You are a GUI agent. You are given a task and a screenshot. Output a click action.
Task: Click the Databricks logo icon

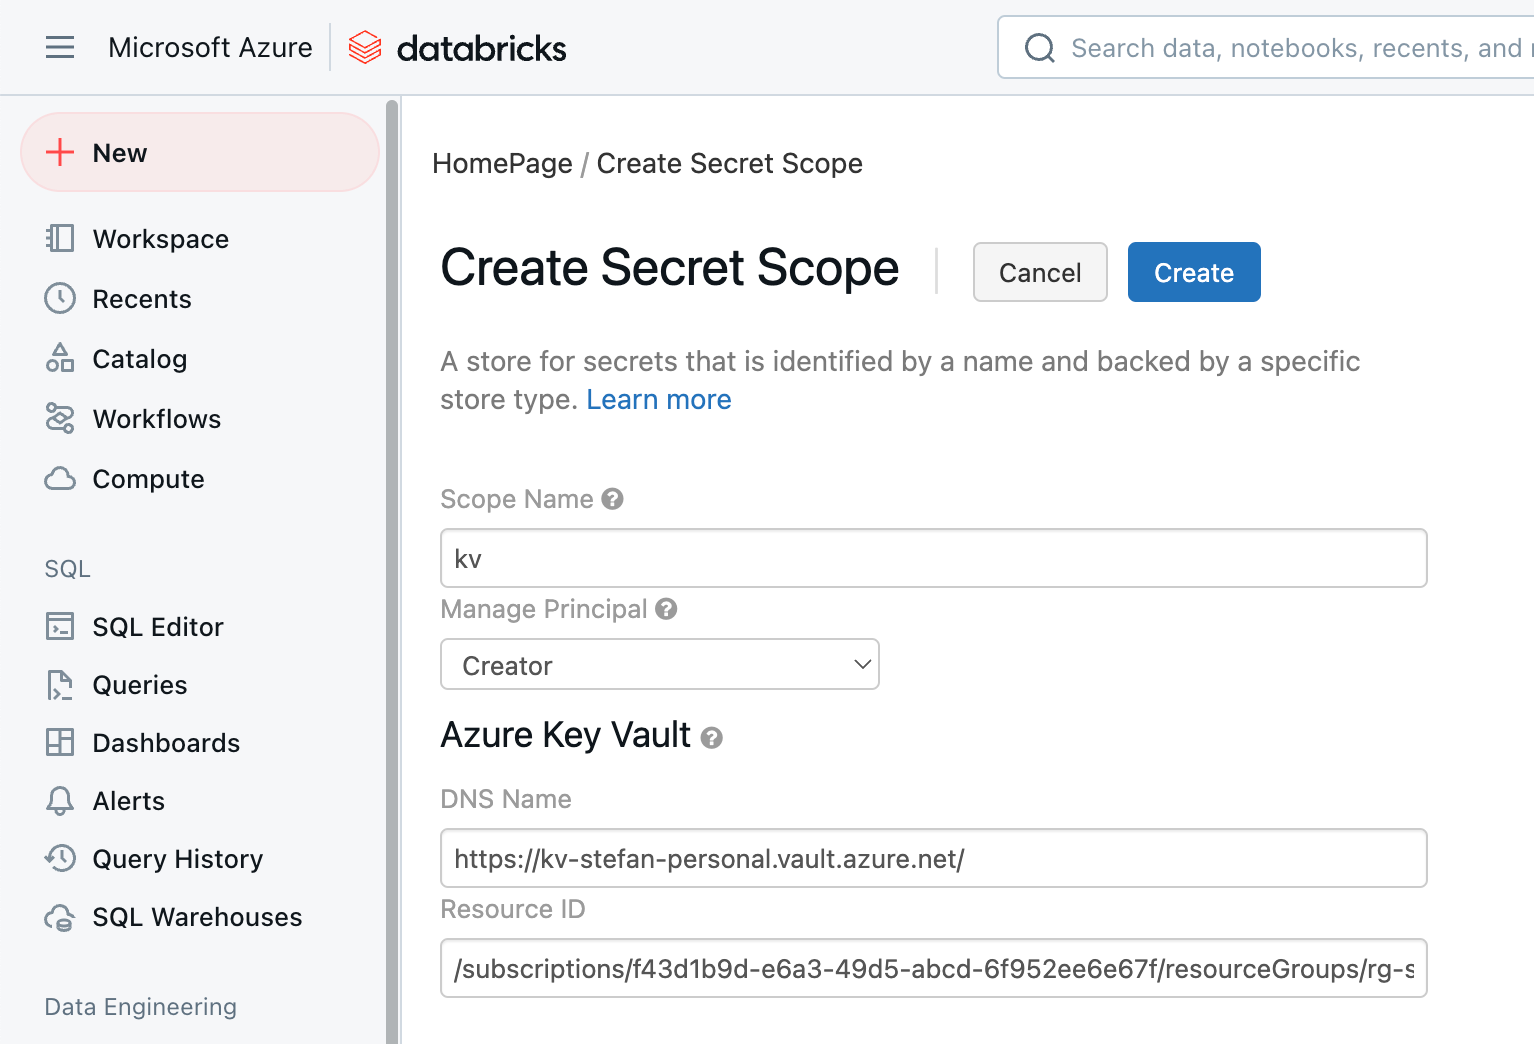click(x=365, y=47)
